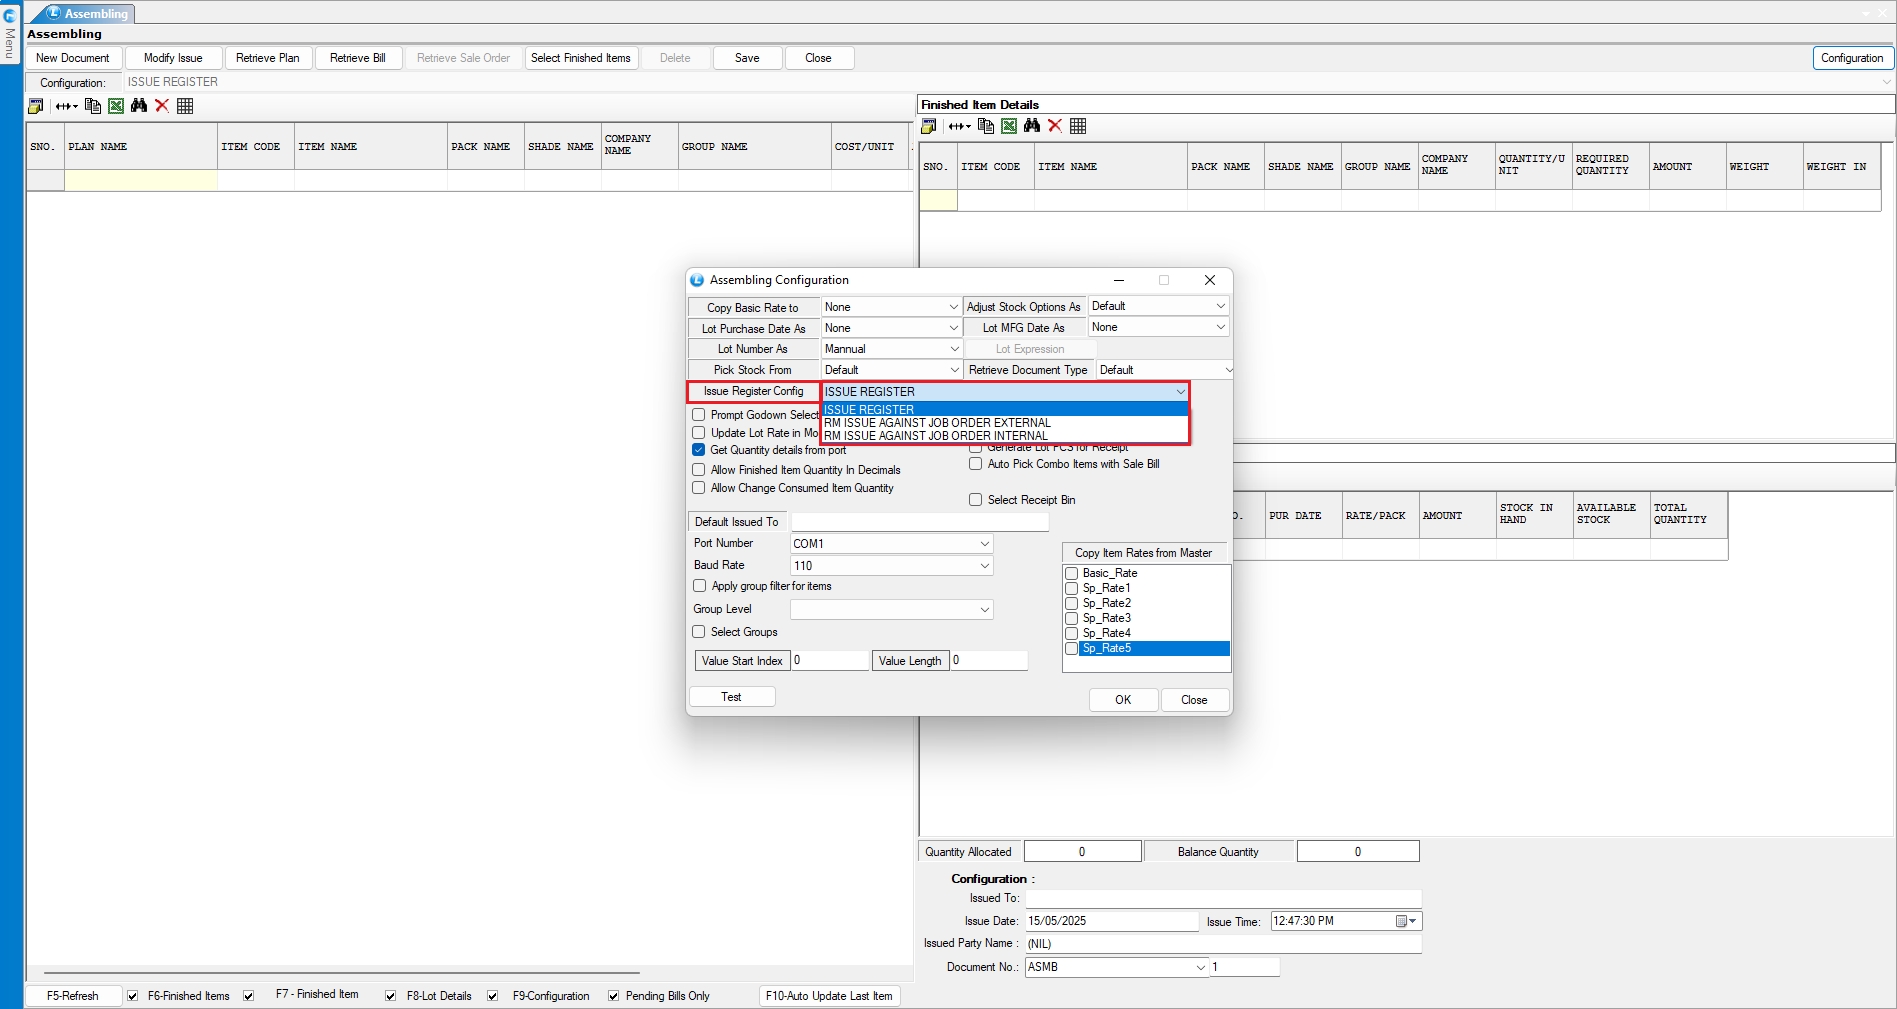Viewport: 1897px width, 1009px height.
Task: Uncheck Get Quantity details from port
Action: (699, 450)
